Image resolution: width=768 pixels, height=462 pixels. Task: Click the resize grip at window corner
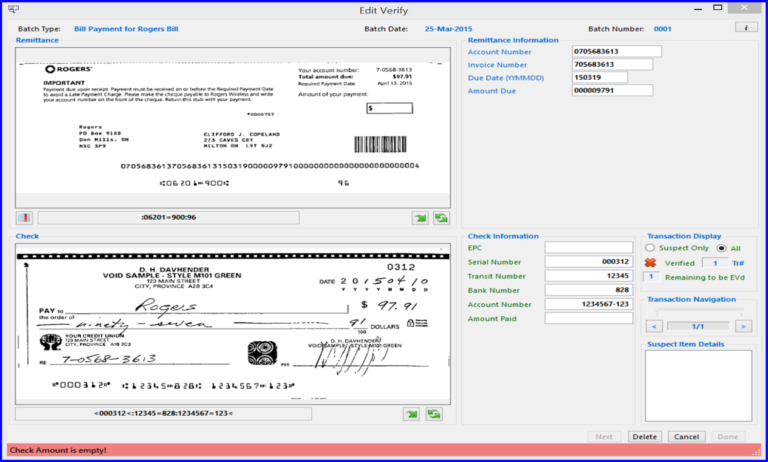pyautogui.click(x=757, y=452)
